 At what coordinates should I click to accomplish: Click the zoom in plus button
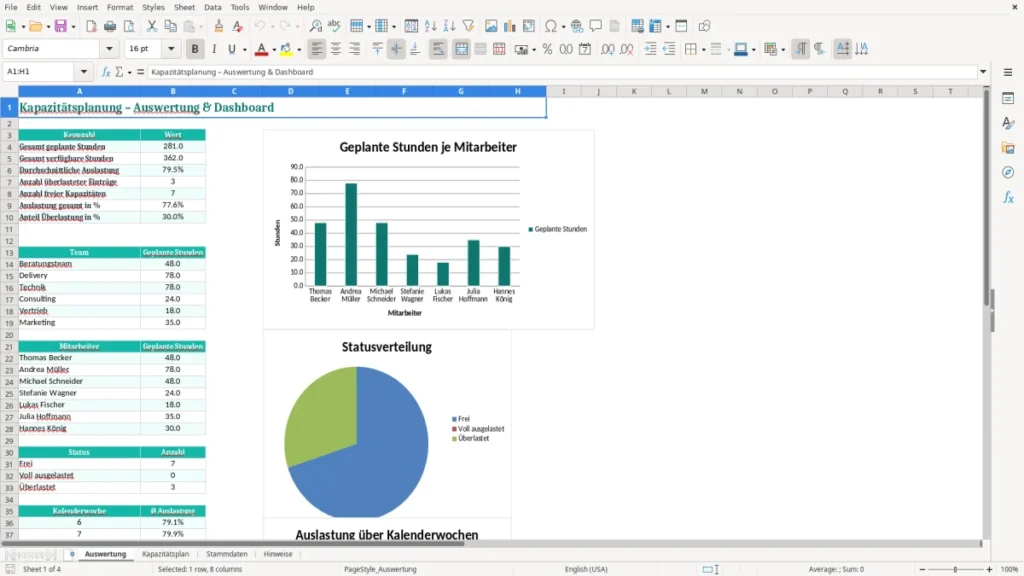point(989,569)
